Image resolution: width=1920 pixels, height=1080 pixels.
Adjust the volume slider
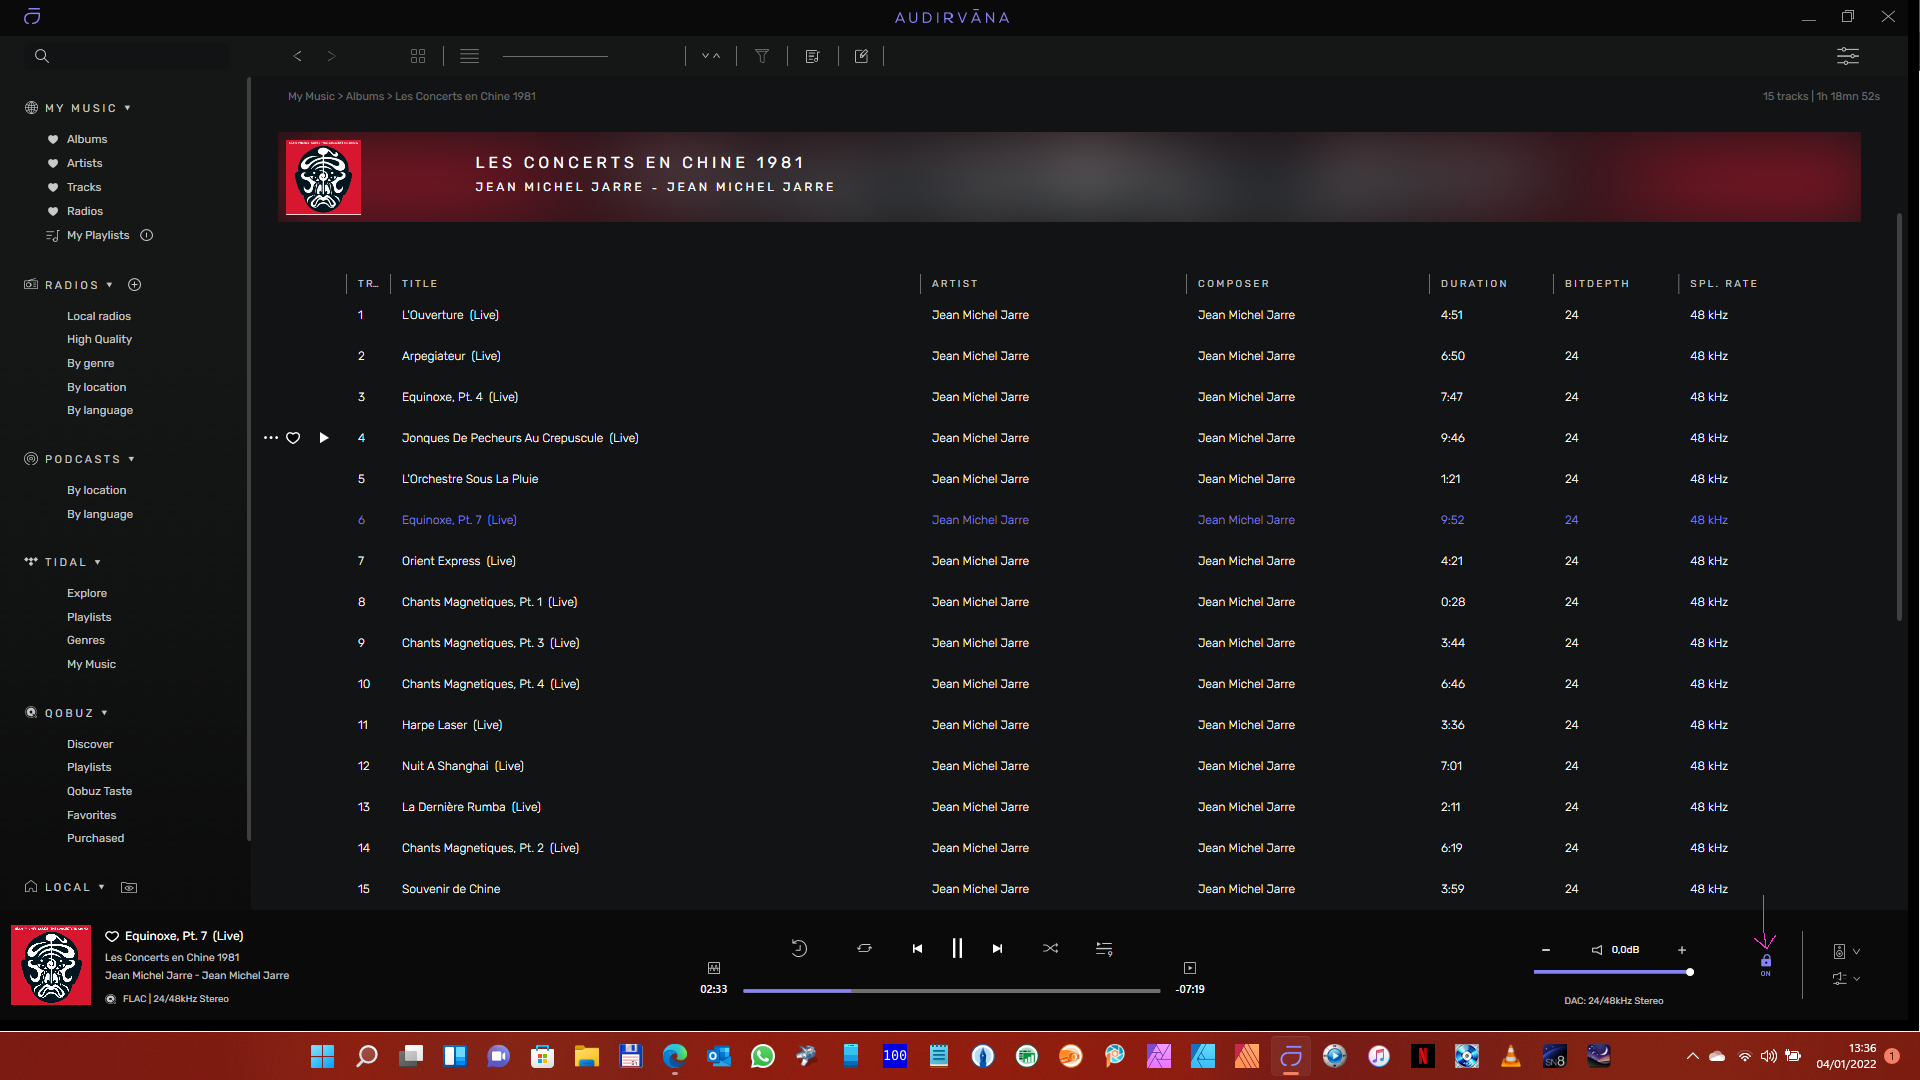click(1613, 972)
